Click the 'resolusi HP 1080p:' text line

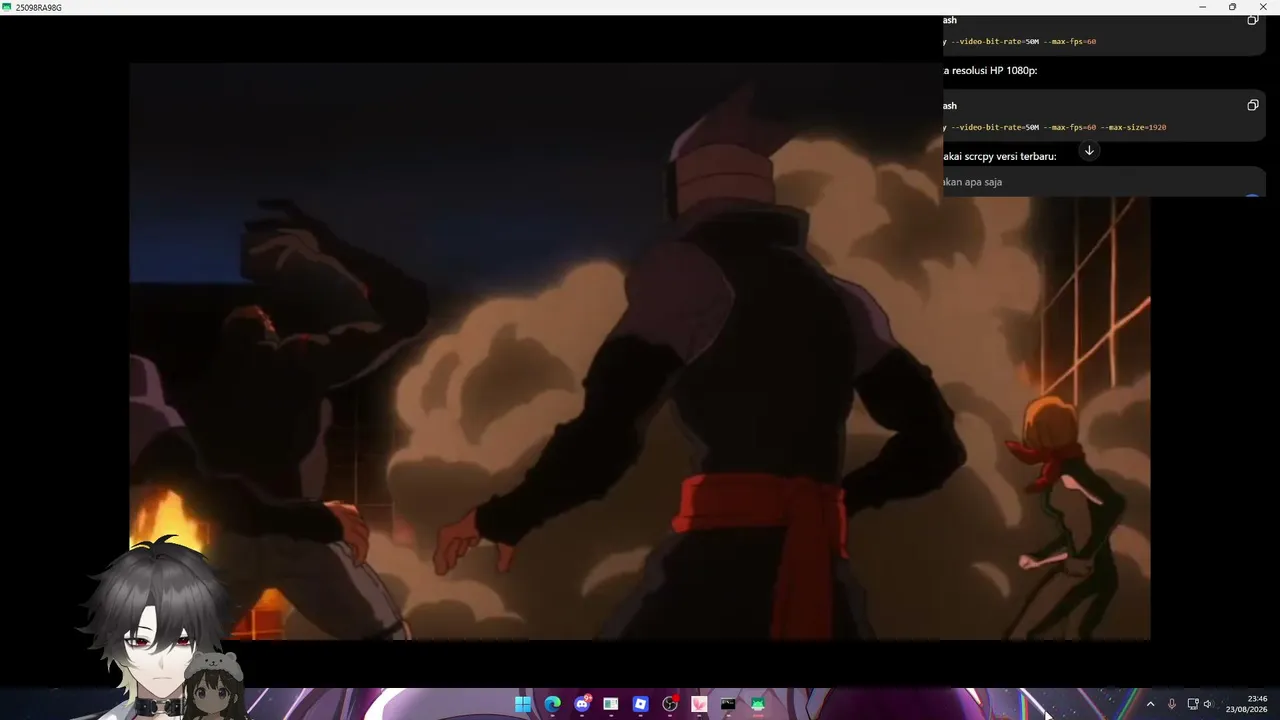pos(994,70)
